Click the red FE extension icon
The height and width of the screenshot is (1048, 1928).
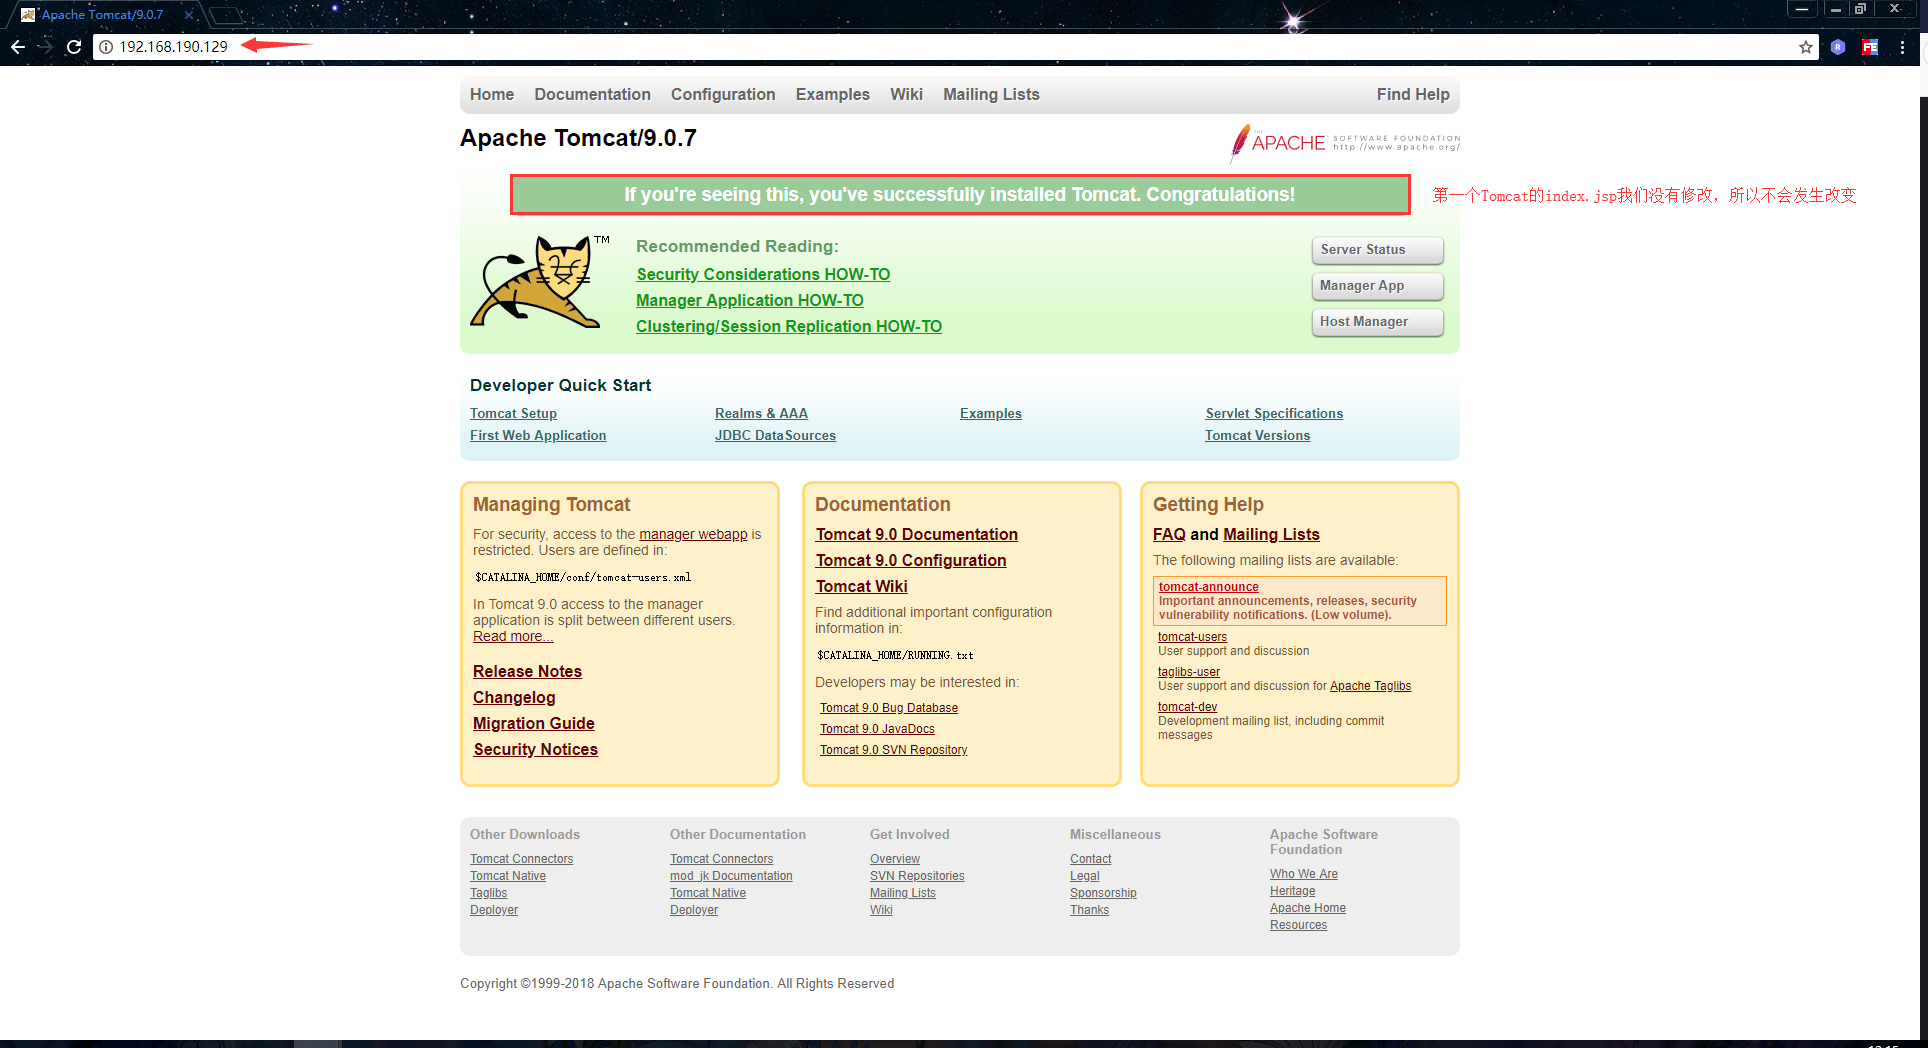tap(1870, 47)
